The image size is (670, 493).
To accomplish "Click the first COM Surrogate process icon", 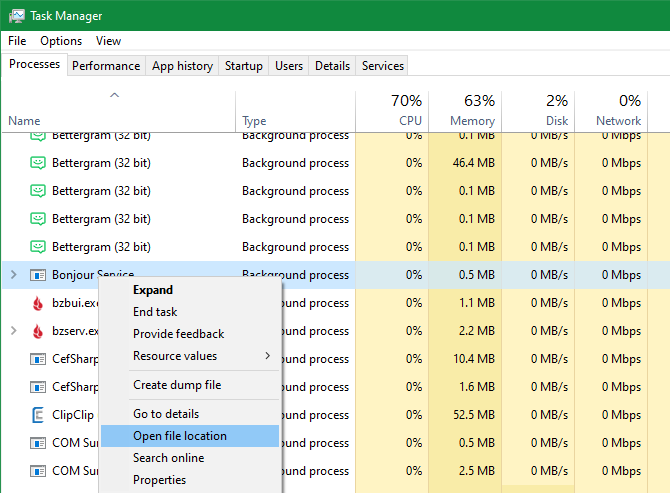I will click(x=38, y=443).
